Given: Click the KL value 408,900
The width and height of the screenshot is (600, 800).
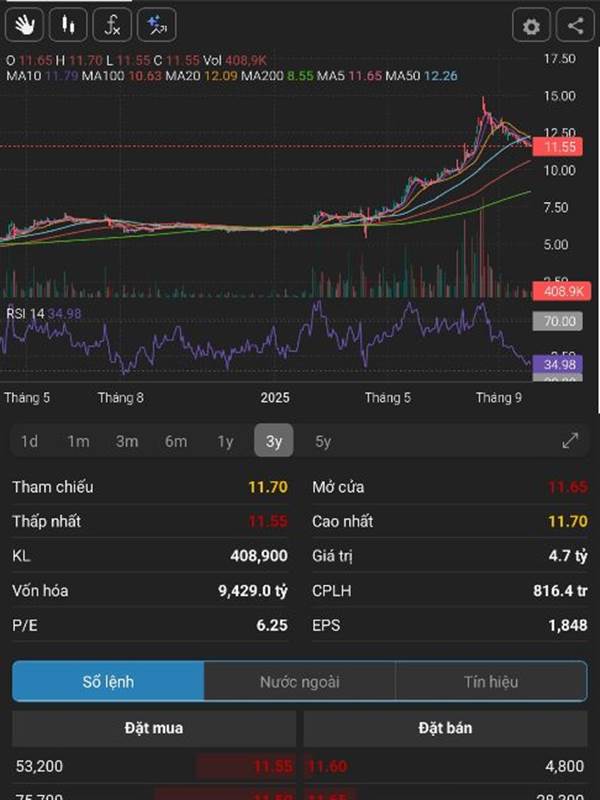Looking at the screenshot, I should [x=259, y=556].
